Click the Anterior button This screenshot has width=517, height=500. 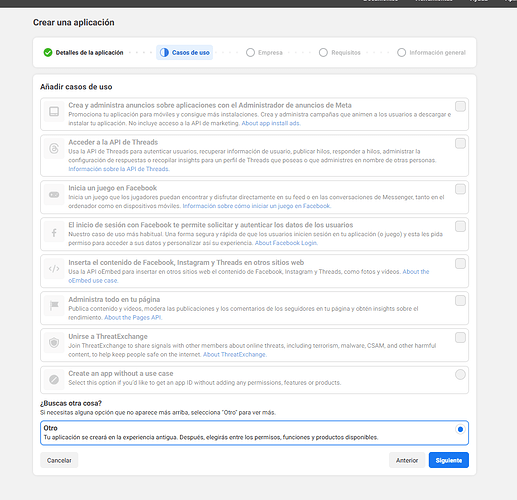(407, 460)
